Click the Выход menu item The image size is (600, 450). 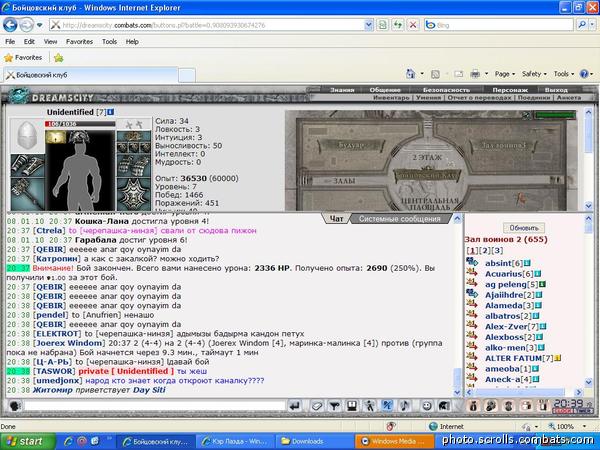click(556, 90)
